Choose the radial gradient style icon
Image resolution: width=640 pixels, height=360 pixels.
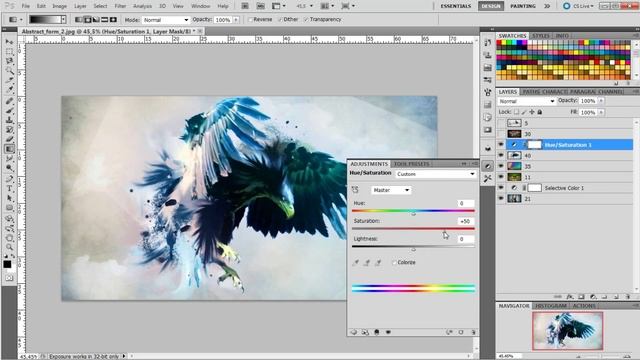coord(87,20)
